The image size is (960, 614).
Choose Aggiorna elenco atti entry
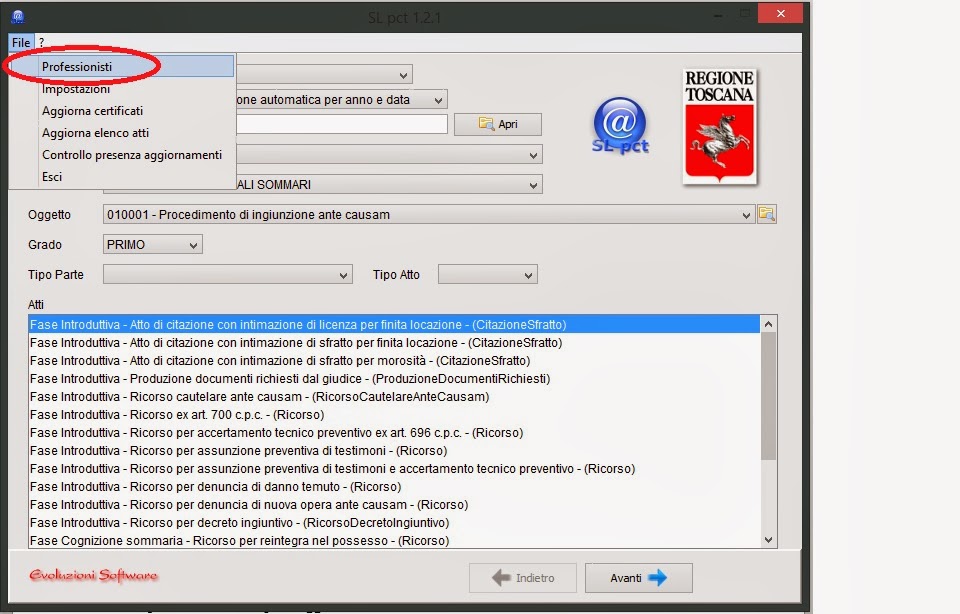(122, 133)
